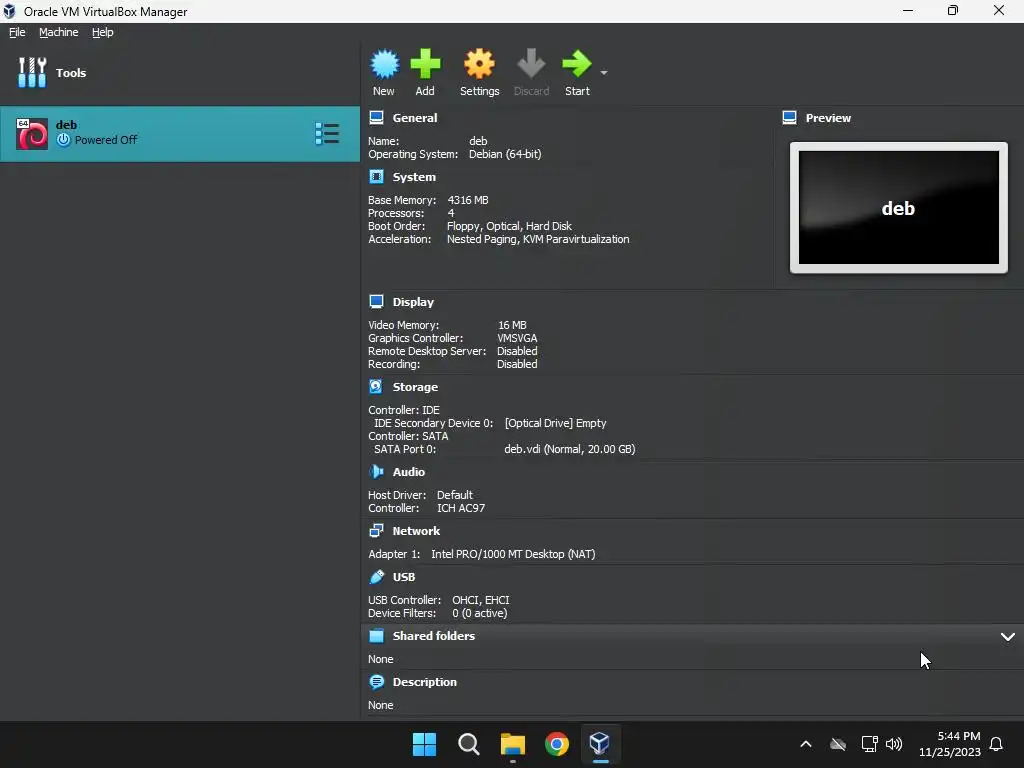Click 'ICH AC97' audio controller value
Viewport: 1024px width, 768px height.
[x=461, y=508]
